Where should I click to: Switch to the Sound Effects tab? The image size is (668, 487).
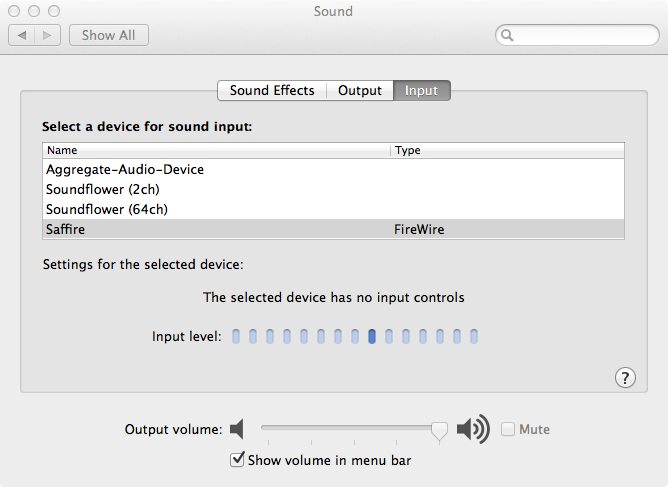coord(272,91)
